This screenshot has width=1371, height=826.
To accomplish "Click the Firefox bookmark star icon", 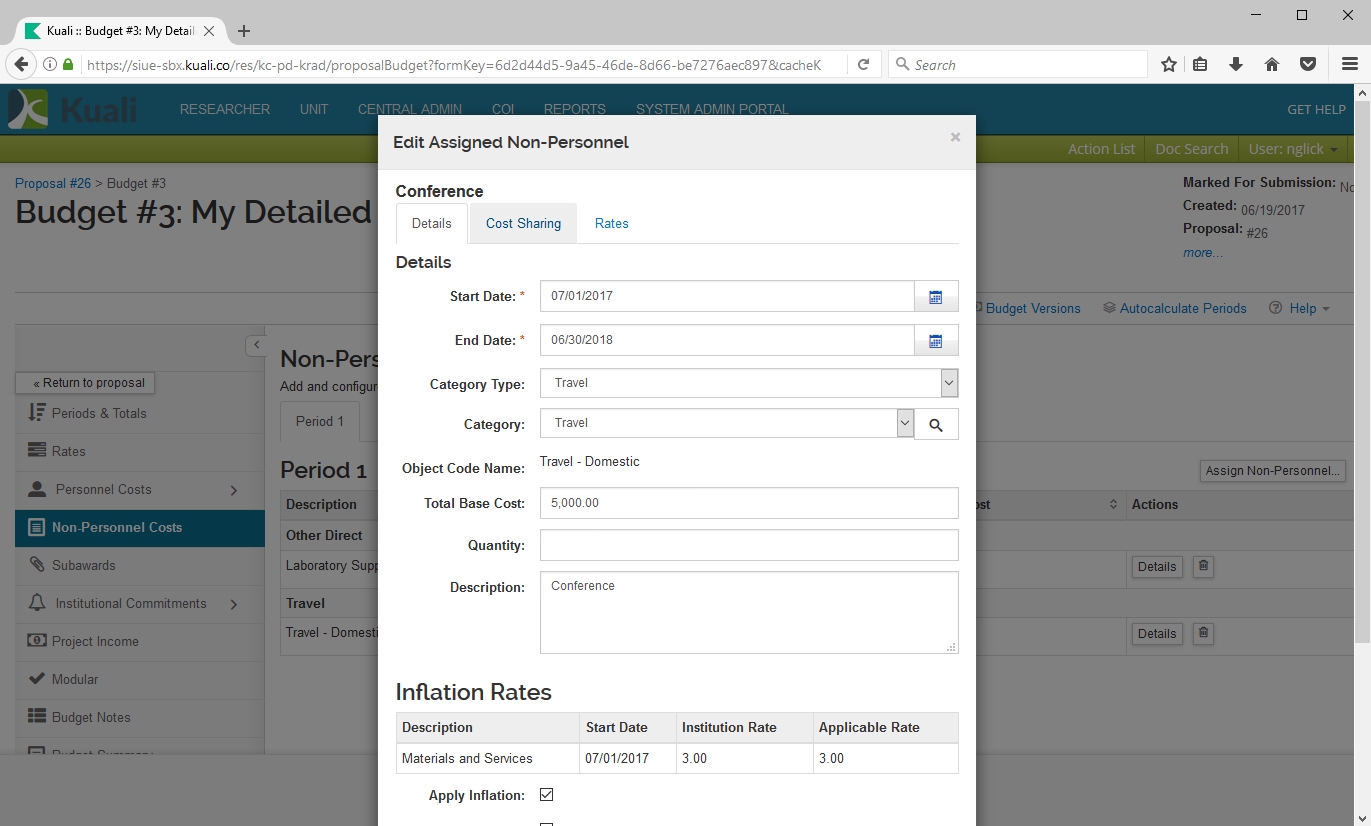I will pos(1168,65).
